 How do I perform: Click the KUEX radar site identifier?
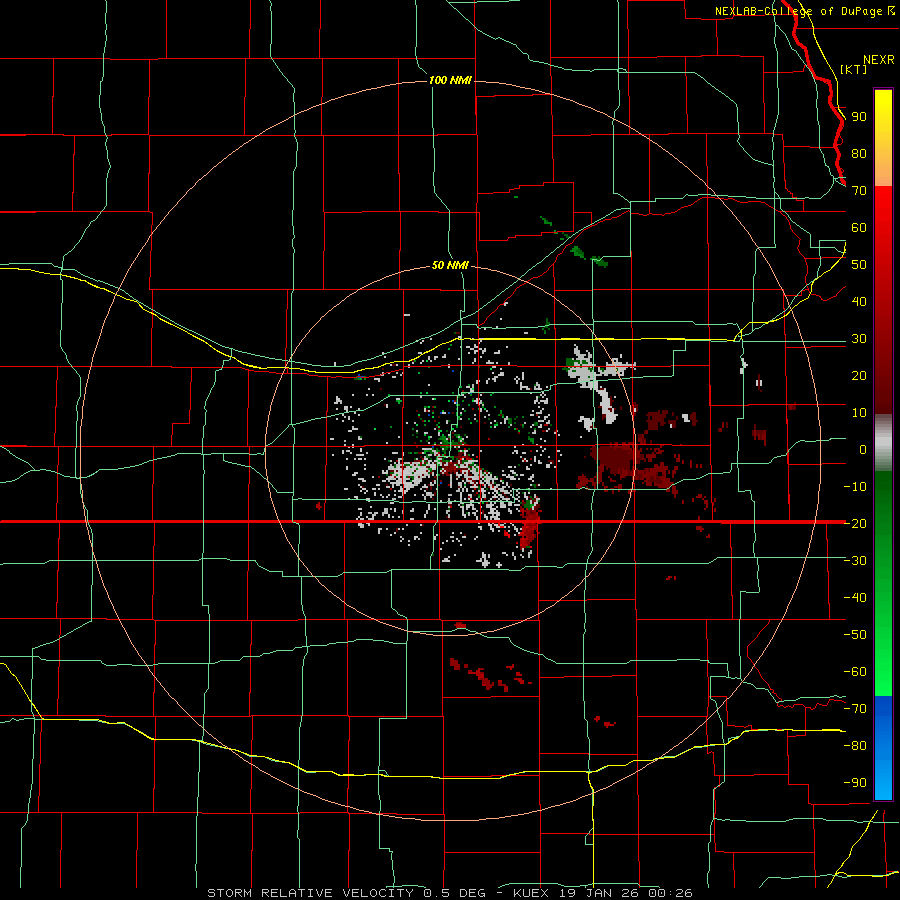click(x=531, y=893)
